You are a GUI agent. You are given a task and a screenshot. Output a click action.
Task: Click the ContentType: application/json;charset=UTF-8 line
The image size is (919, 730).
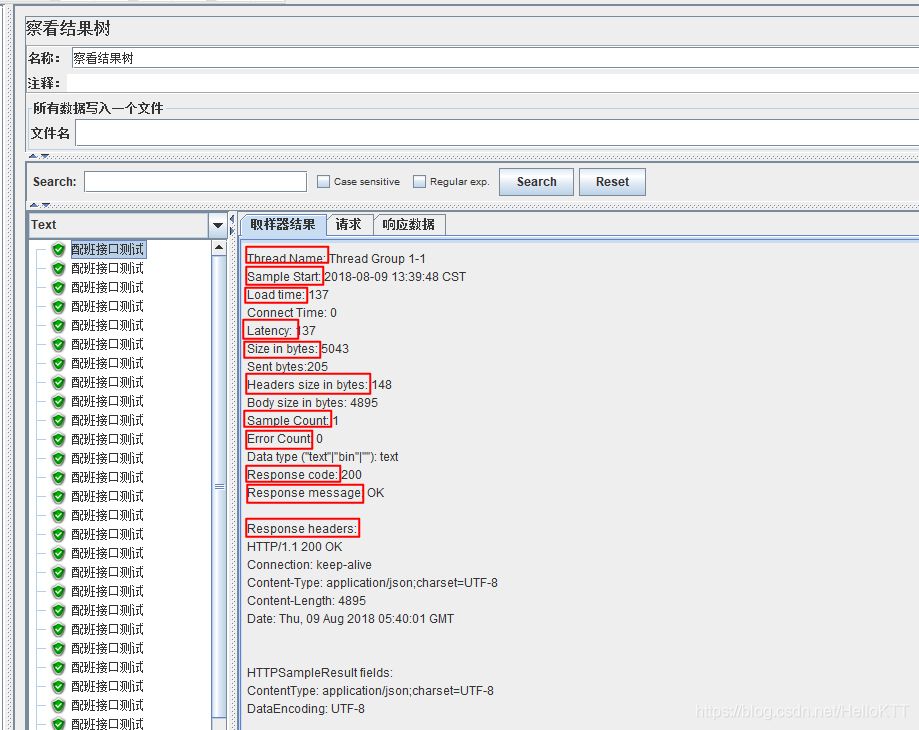(370, 691)
